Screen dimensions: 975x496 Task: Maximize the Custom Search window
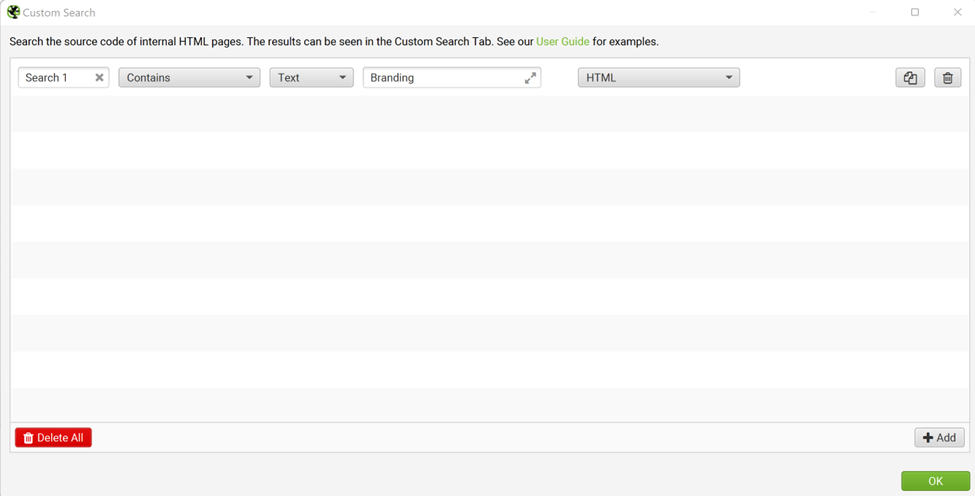pos(915,13)
